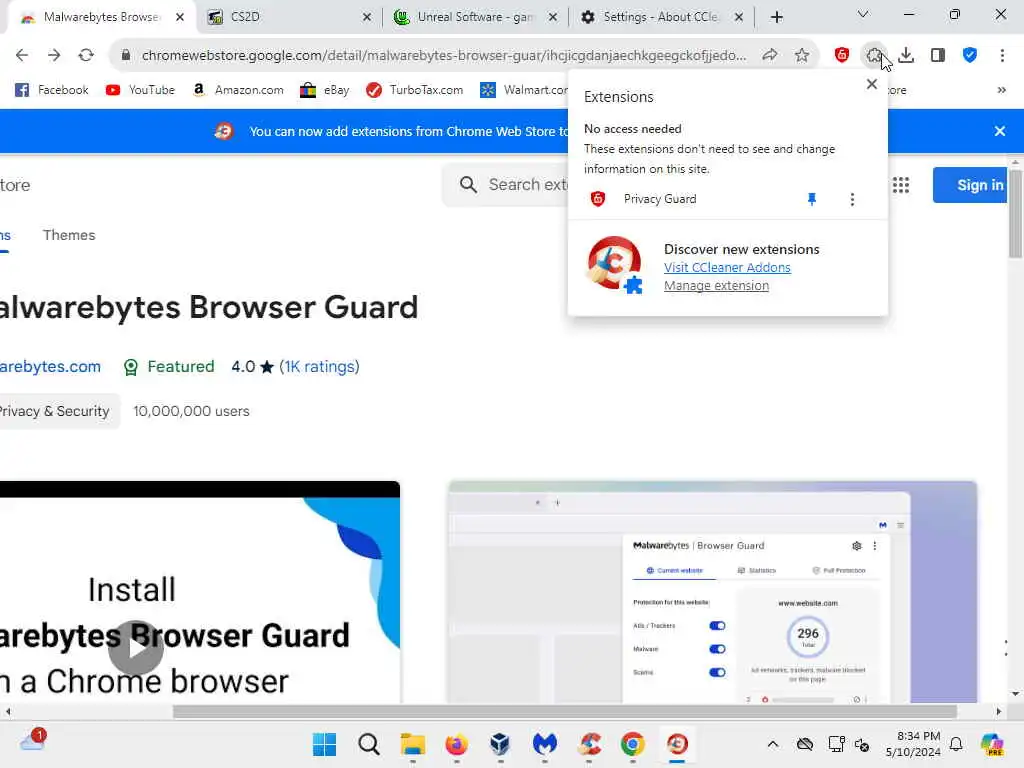Open the tab search dropdown chevron
Screen dimensions: 1024x768
863,14
